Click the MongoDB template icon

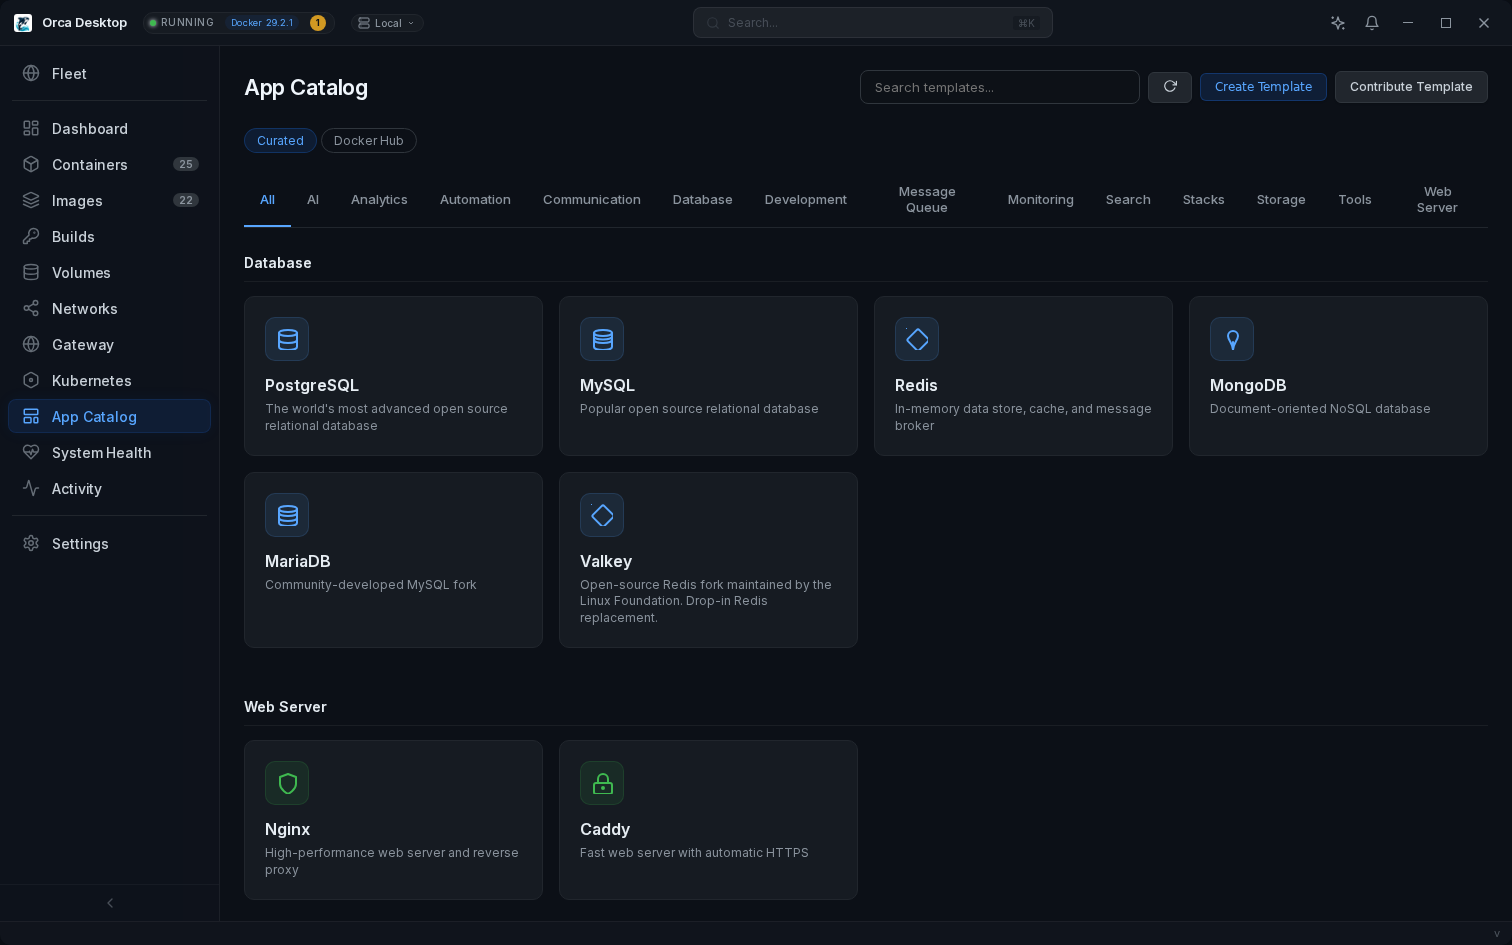pos(1232,339)
